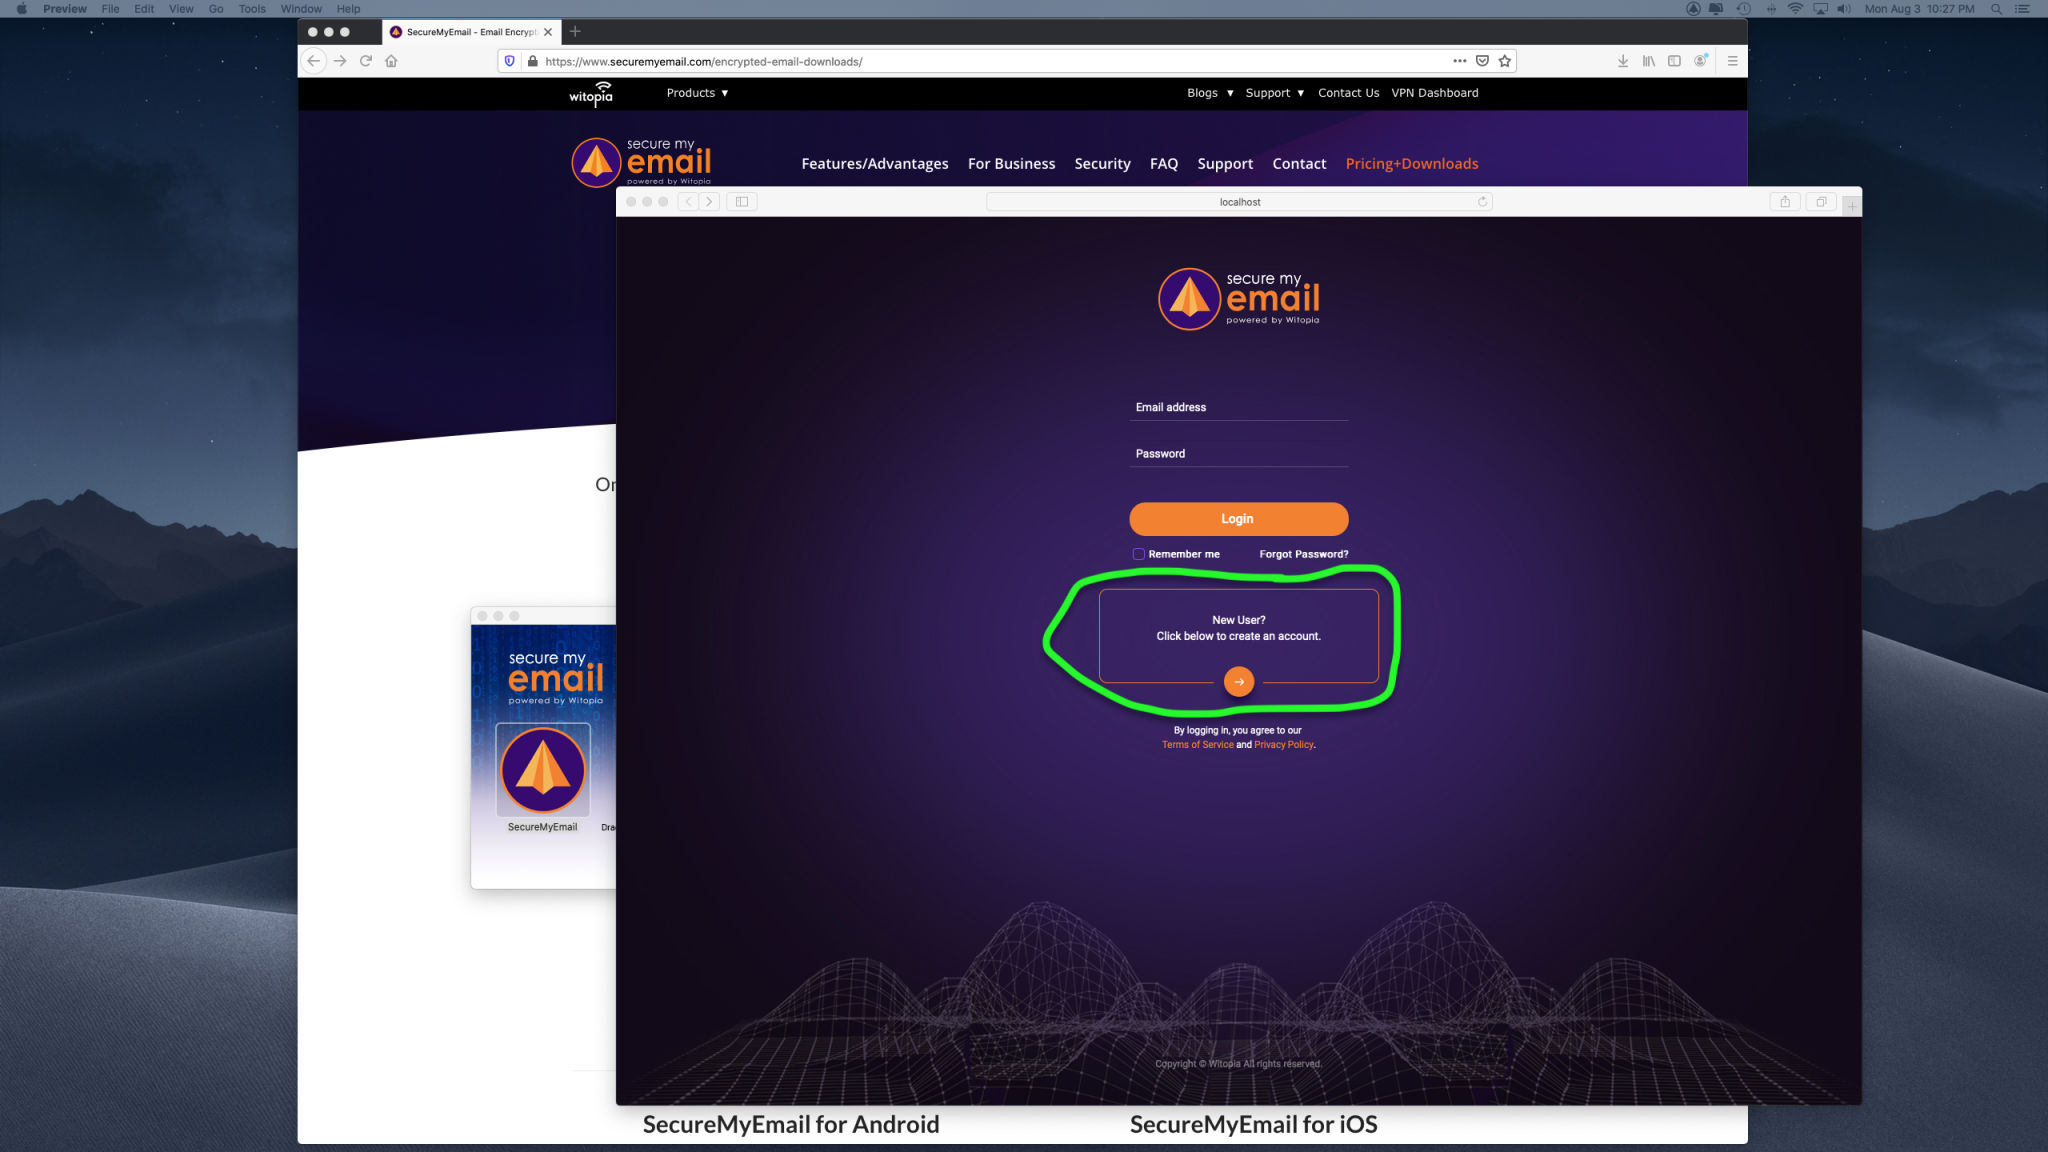Click the Firefox home icon
Image resolution: width=2048 pixels, height=1152 pixels.
click(391, 61)
